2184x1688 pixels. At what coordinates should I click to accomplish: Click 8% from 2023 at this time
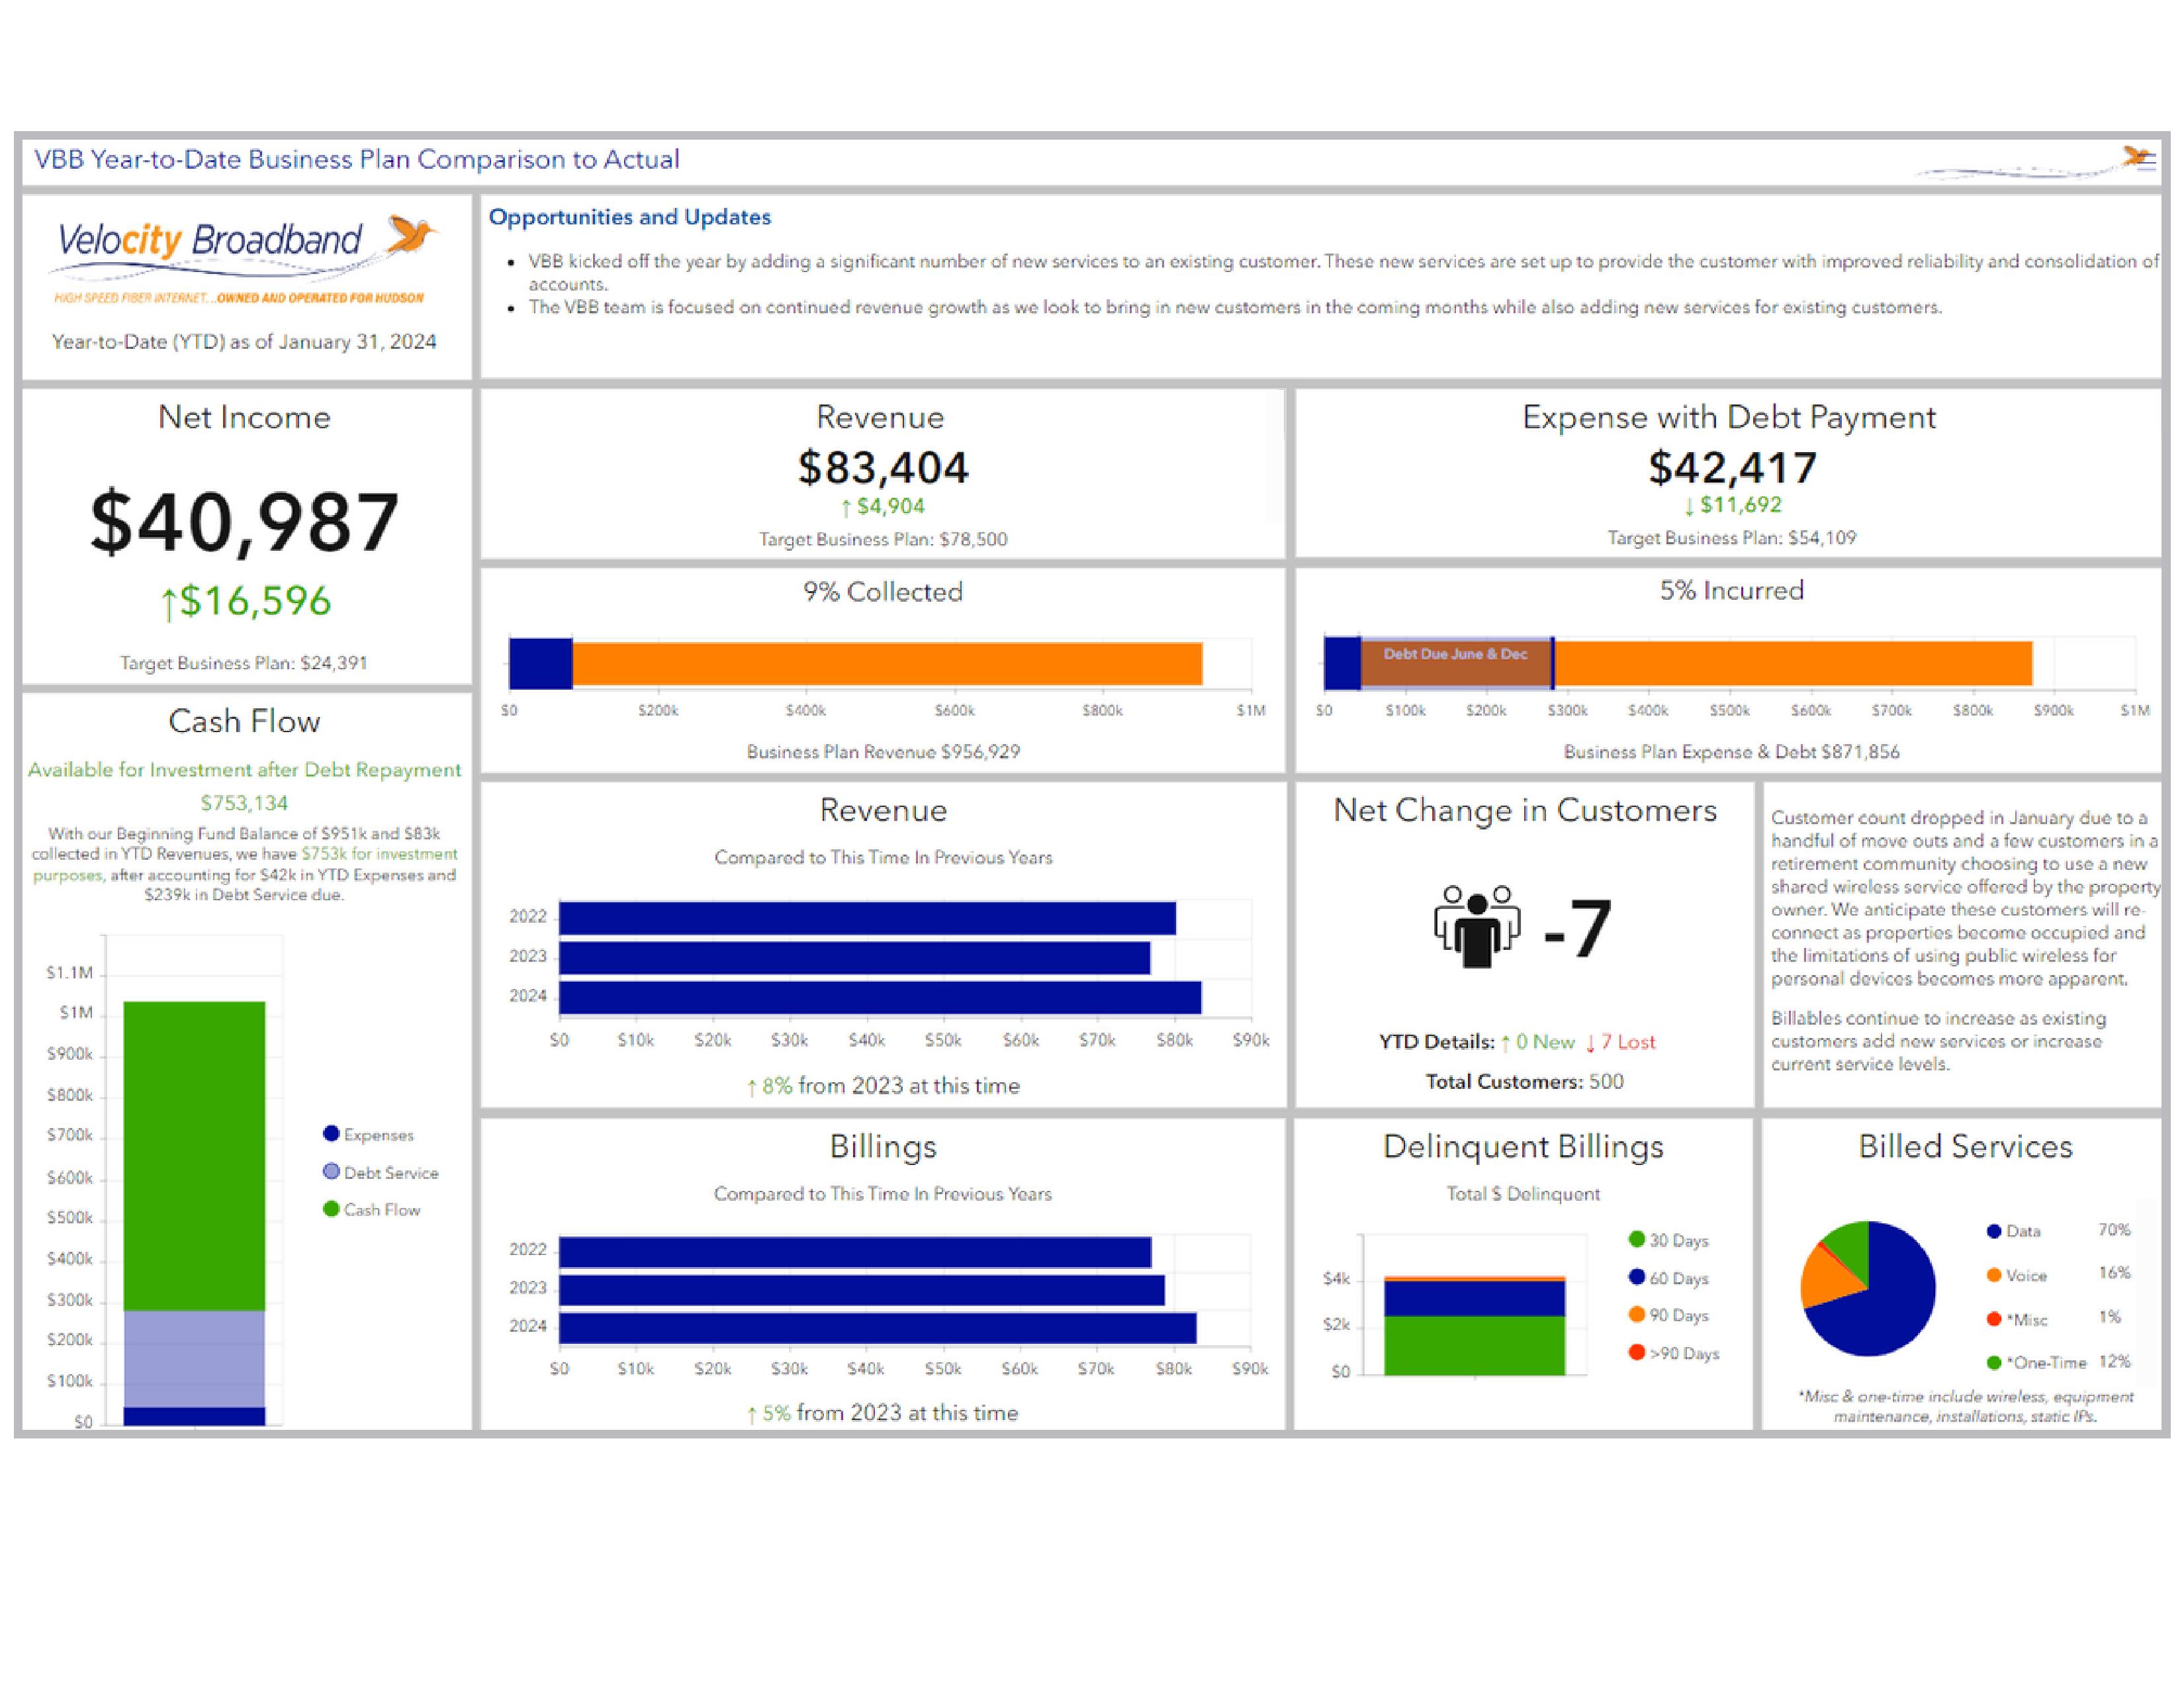tap(883, 1086)
